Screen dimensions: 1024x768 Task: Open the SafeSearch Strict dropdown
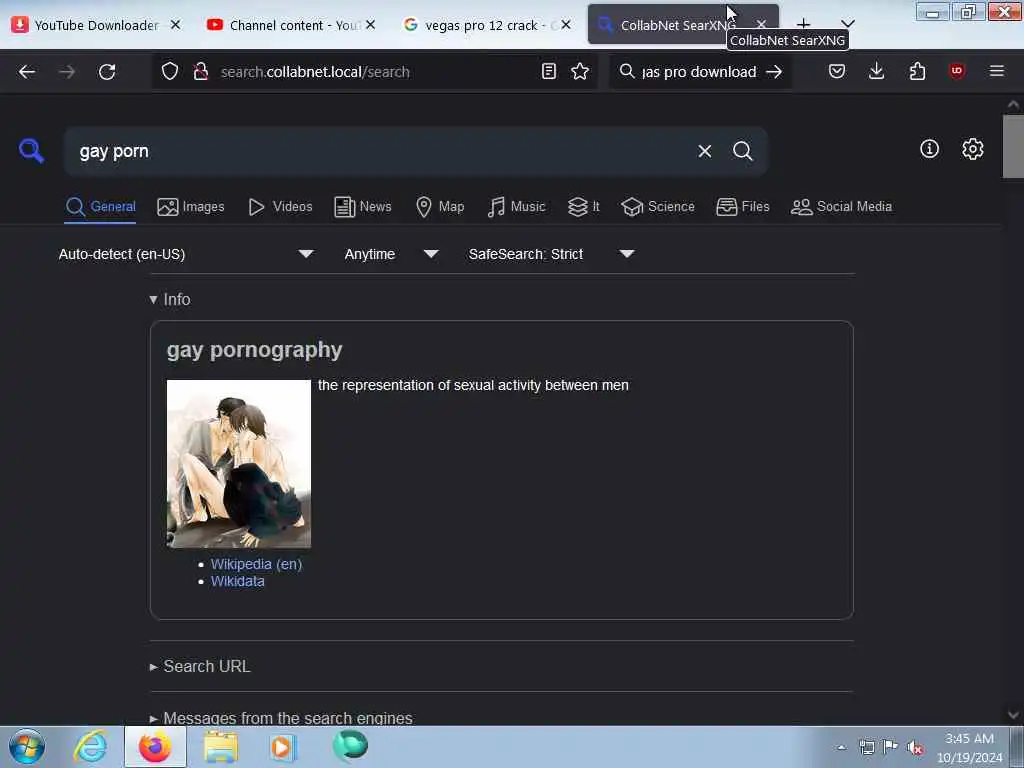tap(551, 254)
